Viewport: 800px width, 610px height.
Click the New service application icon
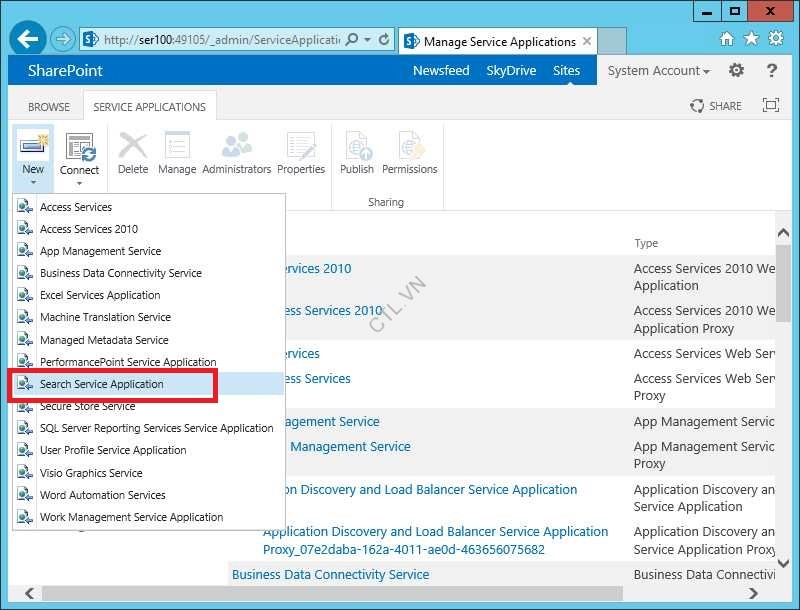33,145
